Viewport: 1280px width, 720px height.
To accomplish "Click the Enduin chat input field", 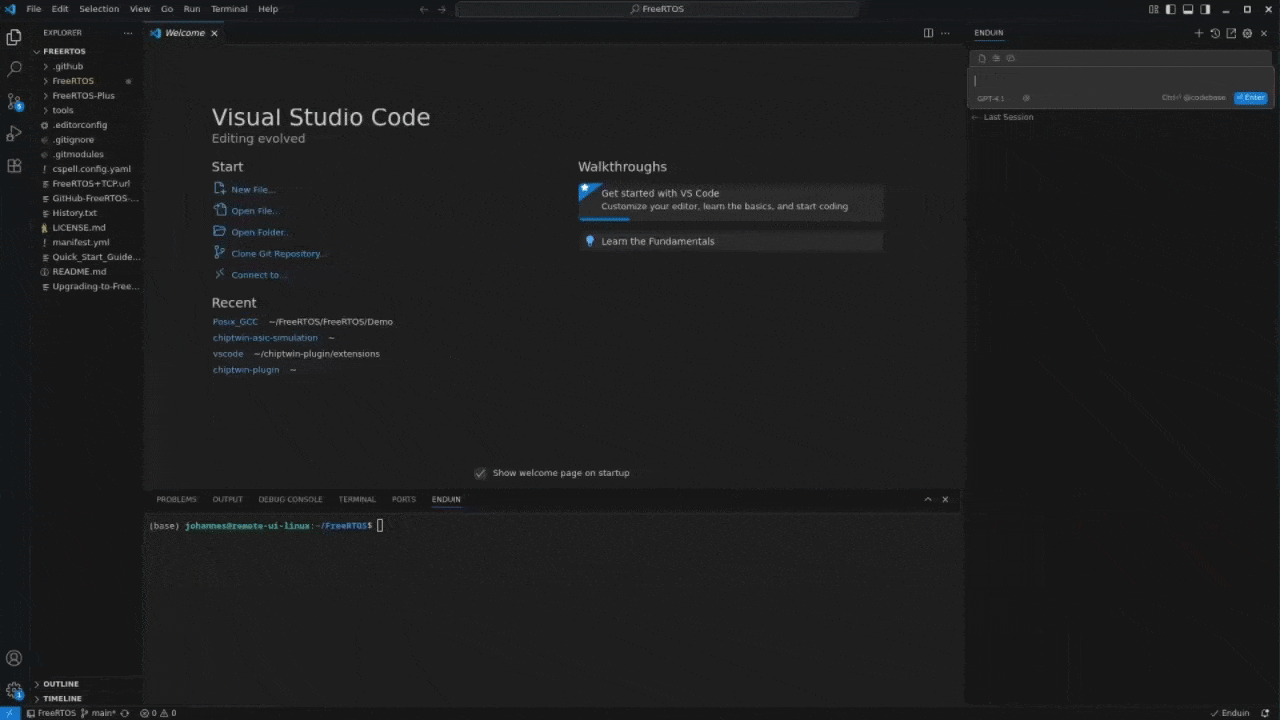I will pos(1120,80).
